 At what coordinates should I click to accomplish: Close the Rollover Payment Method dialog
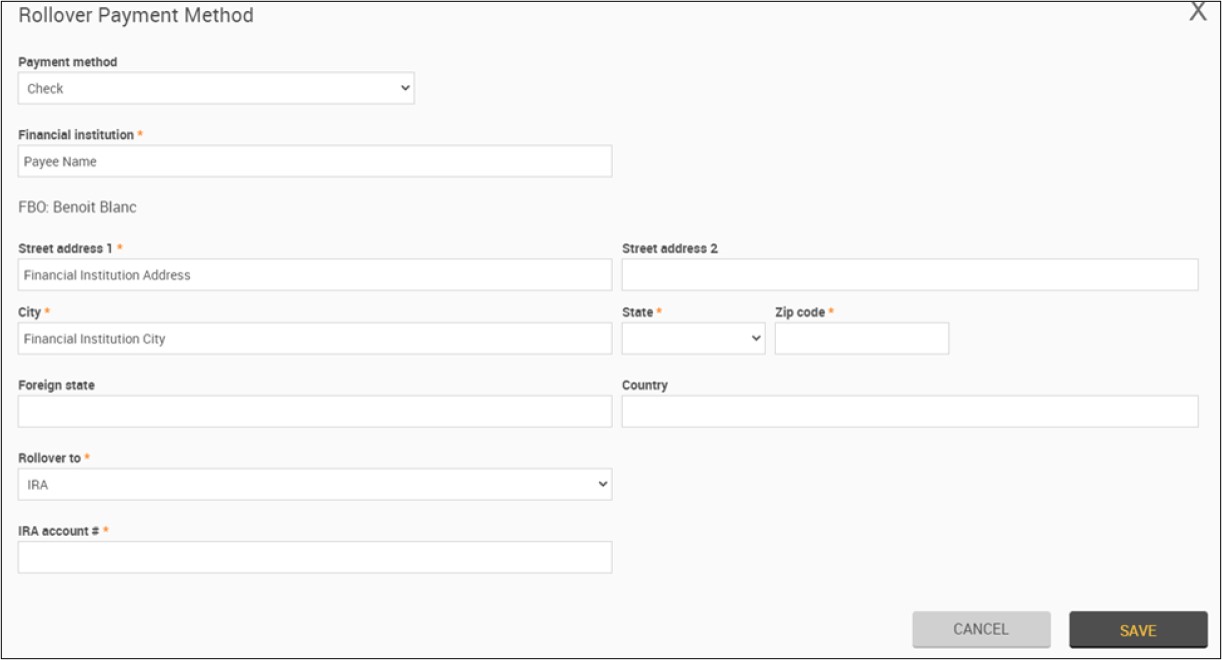click(1197, 12)
